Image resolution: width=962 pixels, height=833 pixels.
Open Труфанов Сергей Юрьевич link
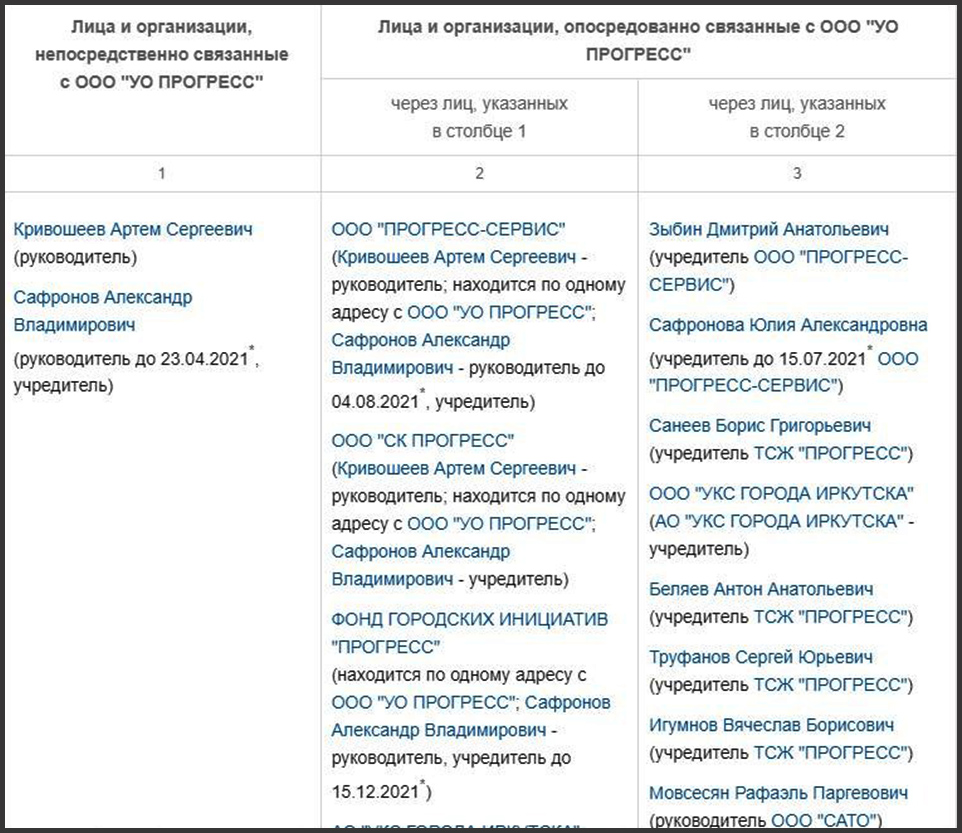coord(761,658)
